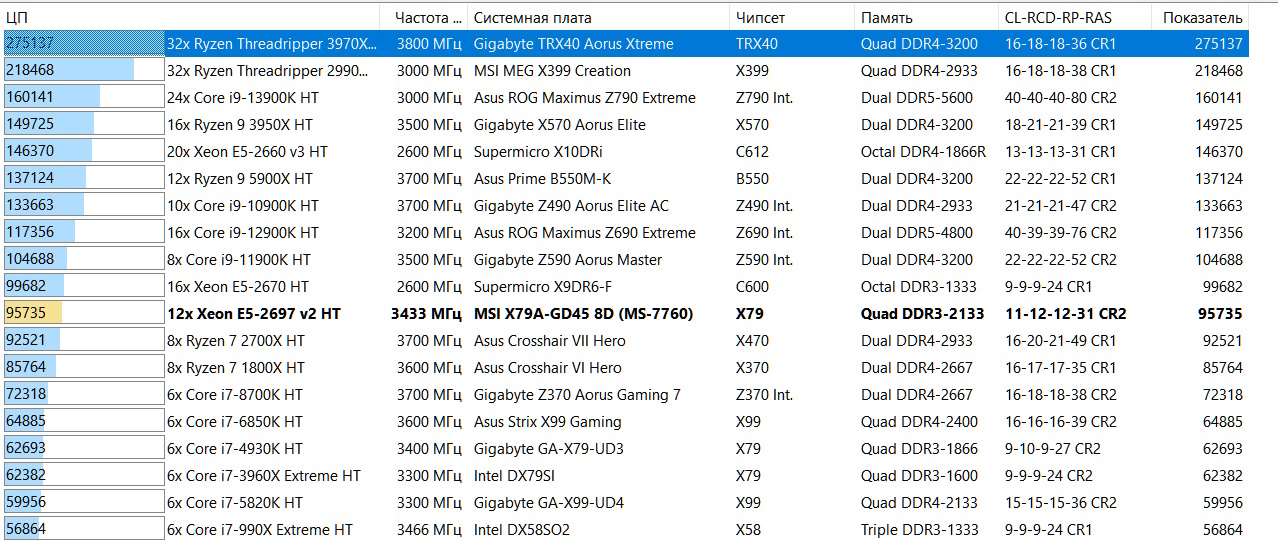
Task: Click the Octal DDR4-1866R memory cell
Action: point(923,152)
